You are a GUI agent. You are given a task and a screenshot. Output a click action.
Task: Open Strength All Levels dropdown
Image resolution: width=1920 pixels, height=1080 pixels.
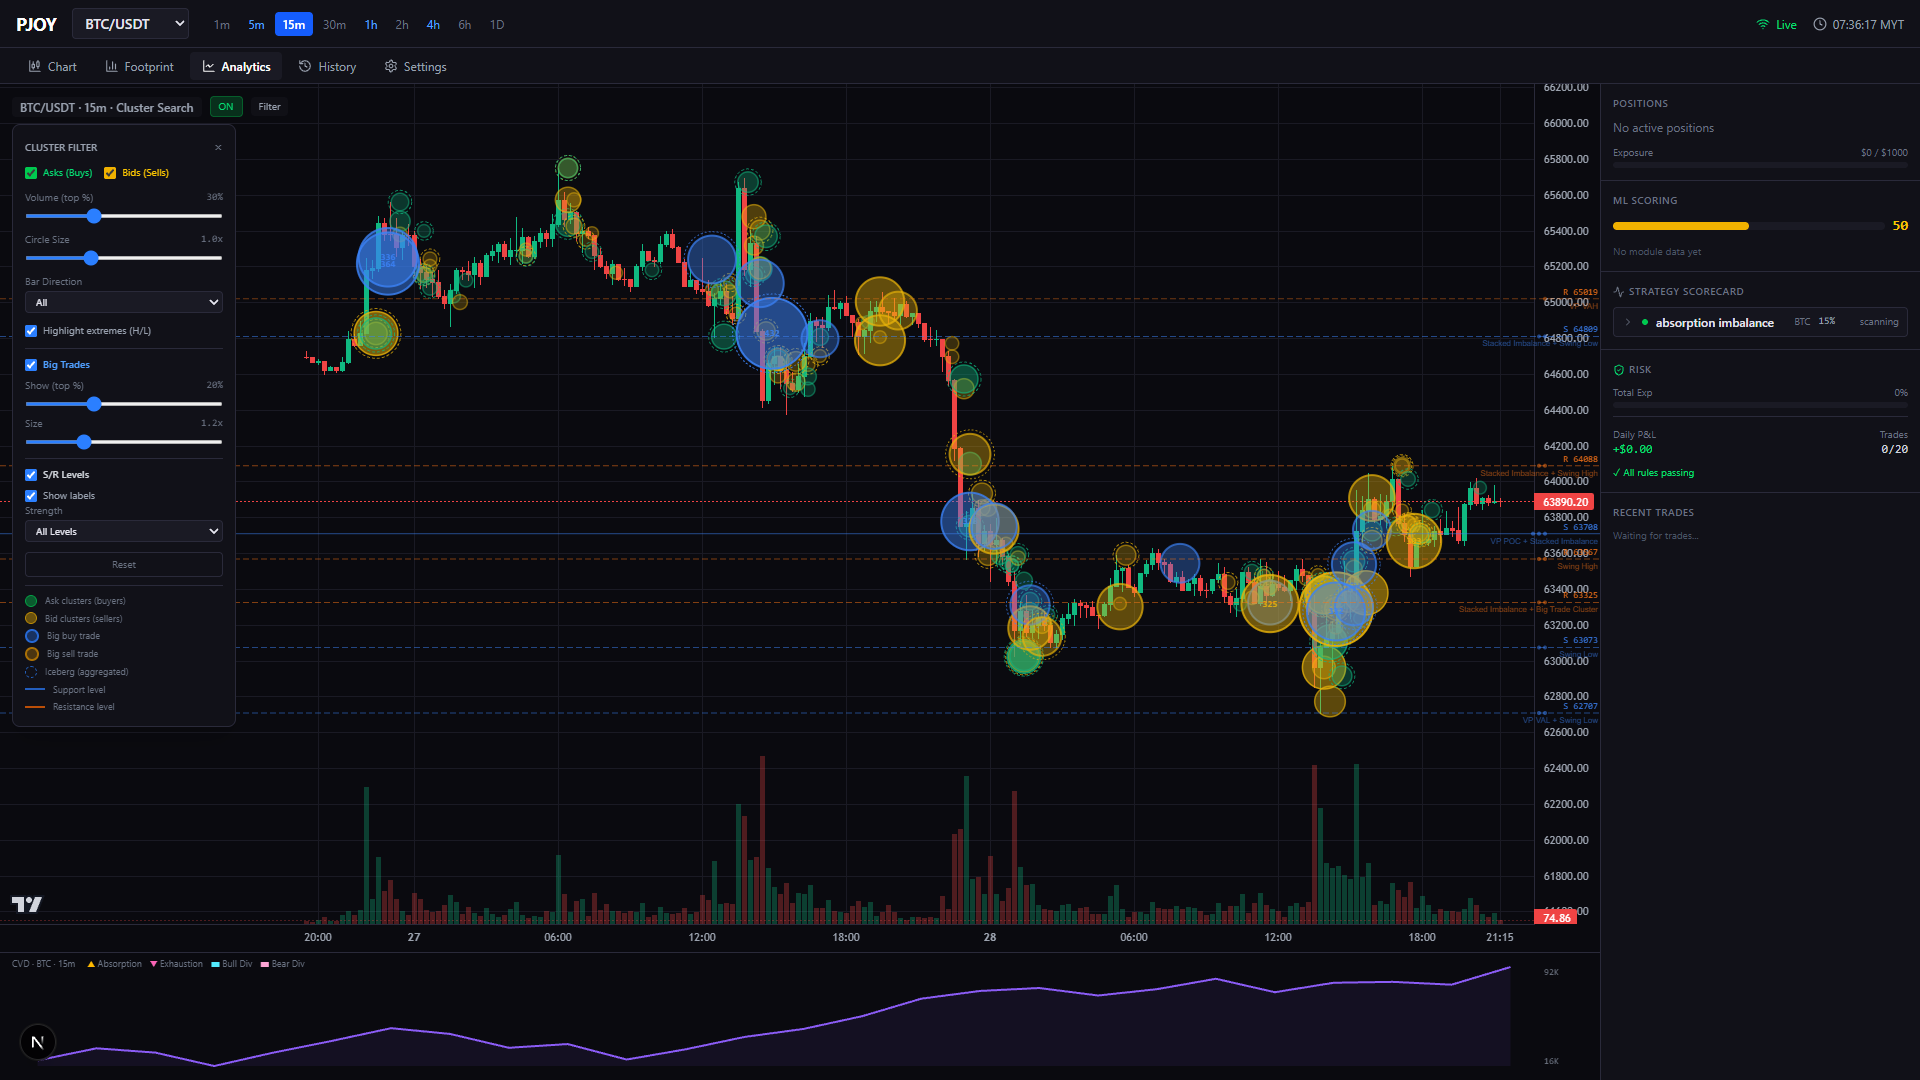(124, 531)
